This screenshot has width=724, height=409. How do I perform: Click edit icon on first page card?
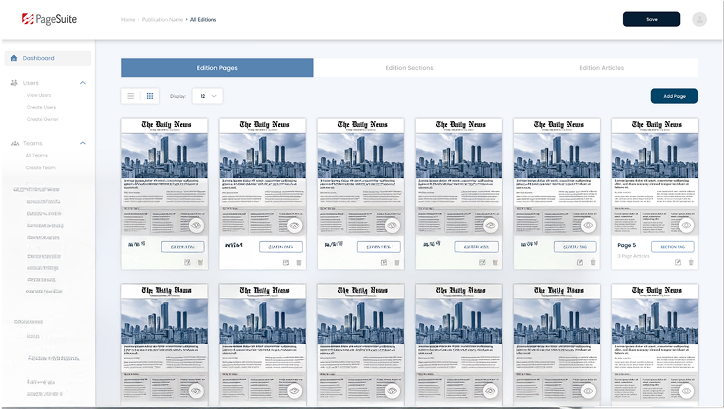pyautogui.click(x=187, y=262)
